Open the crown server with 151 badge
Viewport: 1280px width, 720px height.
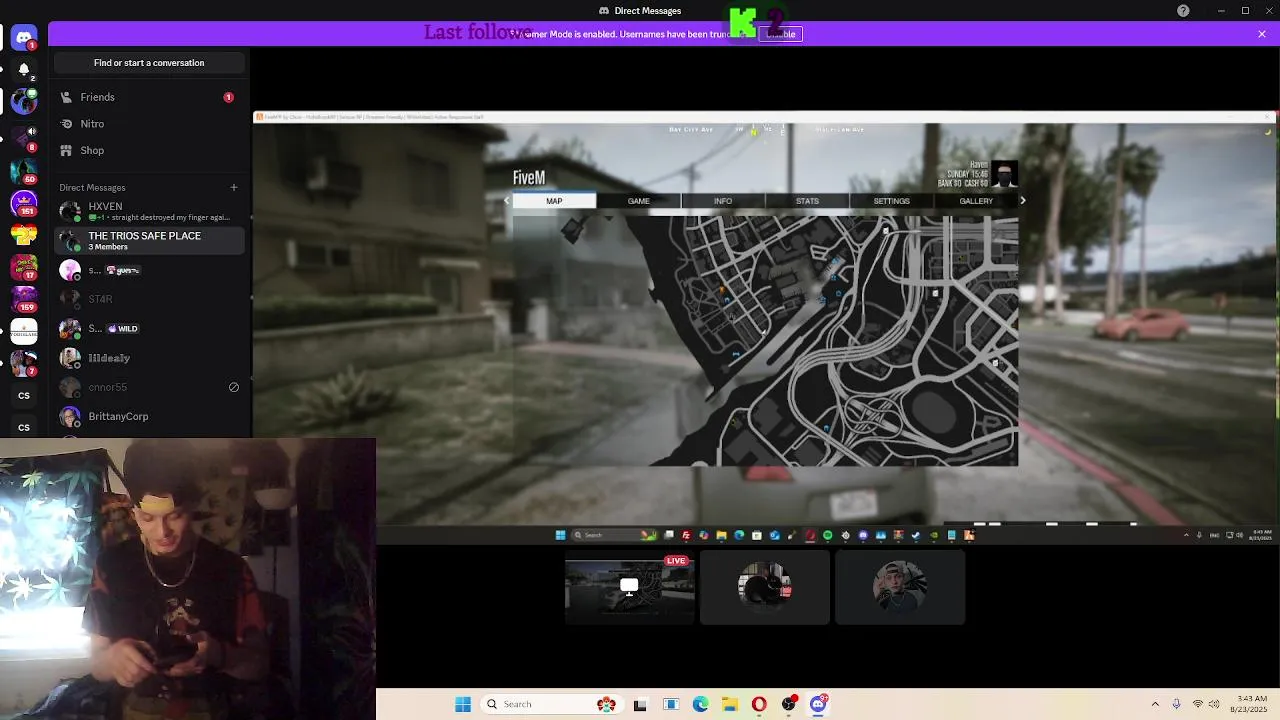pos(24,202)
